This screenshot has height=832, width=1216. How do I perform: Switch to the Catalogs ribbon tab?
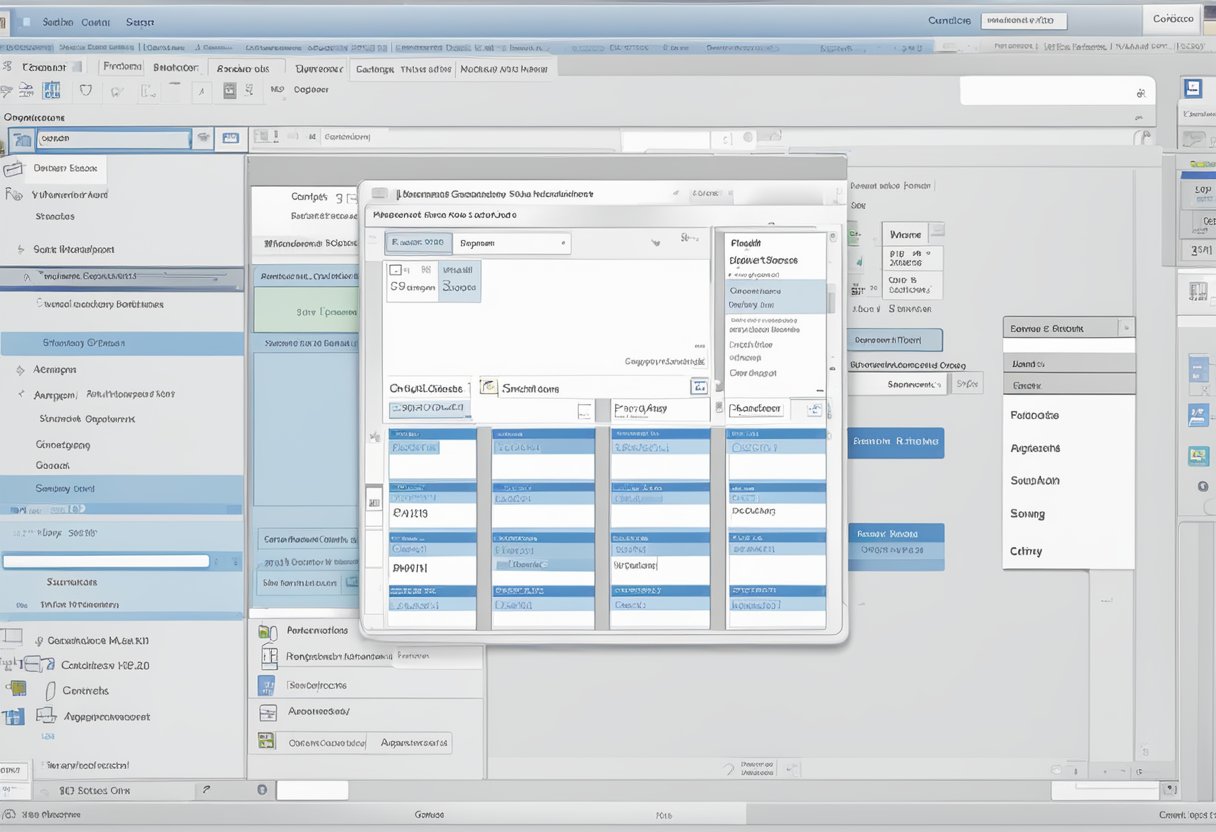pyautogui.click(x=376, y=69)
